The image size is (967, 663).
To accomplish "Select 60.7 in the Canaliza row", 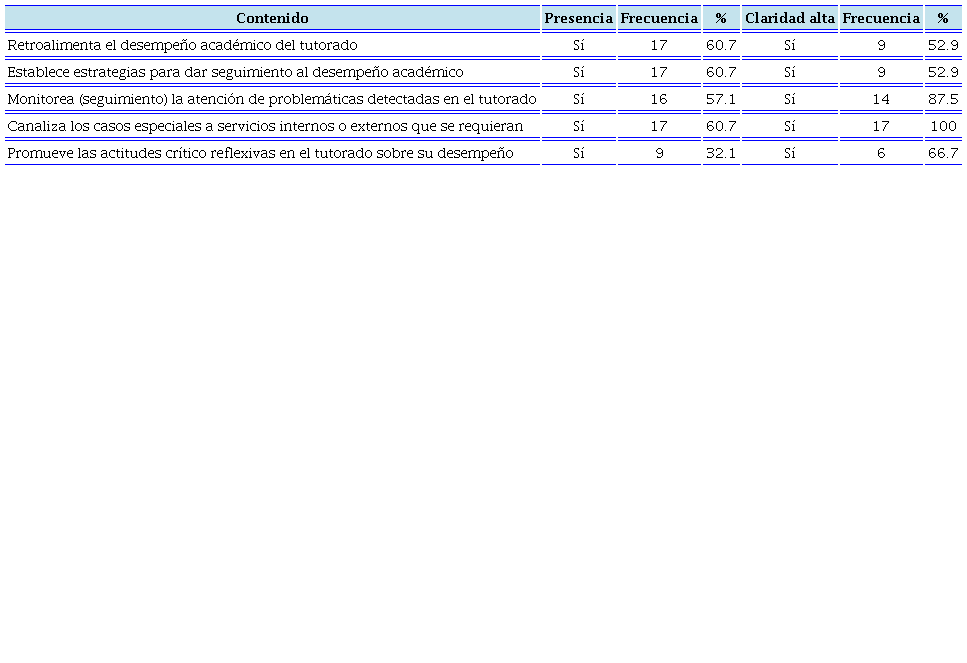I will tap(721, 126).
